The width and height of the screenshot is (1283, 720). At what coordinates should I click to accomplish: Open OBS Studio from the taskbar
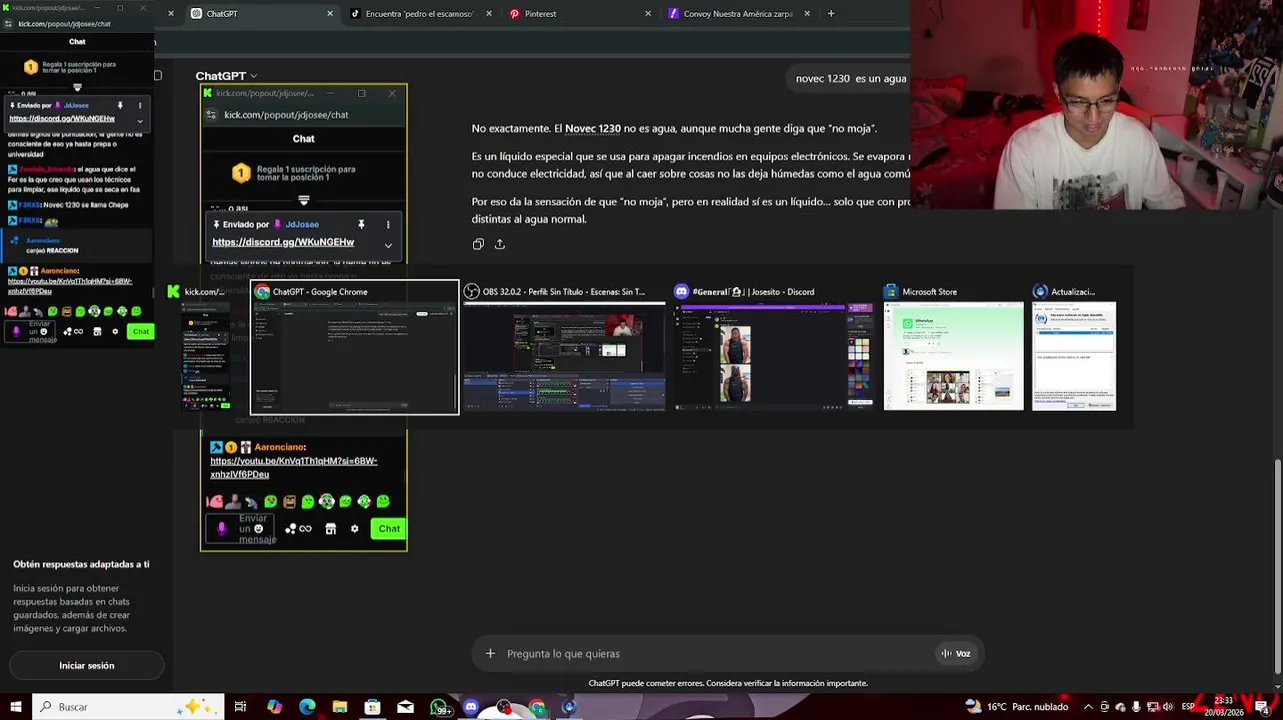(504, 707)
